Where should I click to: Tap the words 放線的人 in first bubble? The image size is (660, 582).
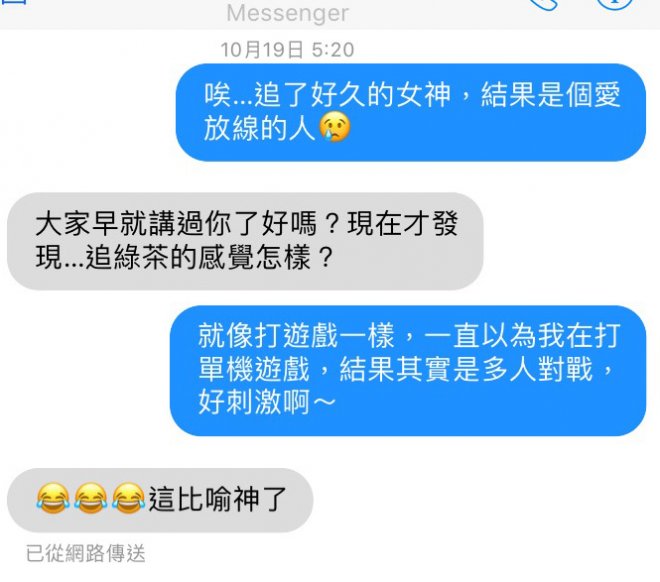(x=260, y=128)
